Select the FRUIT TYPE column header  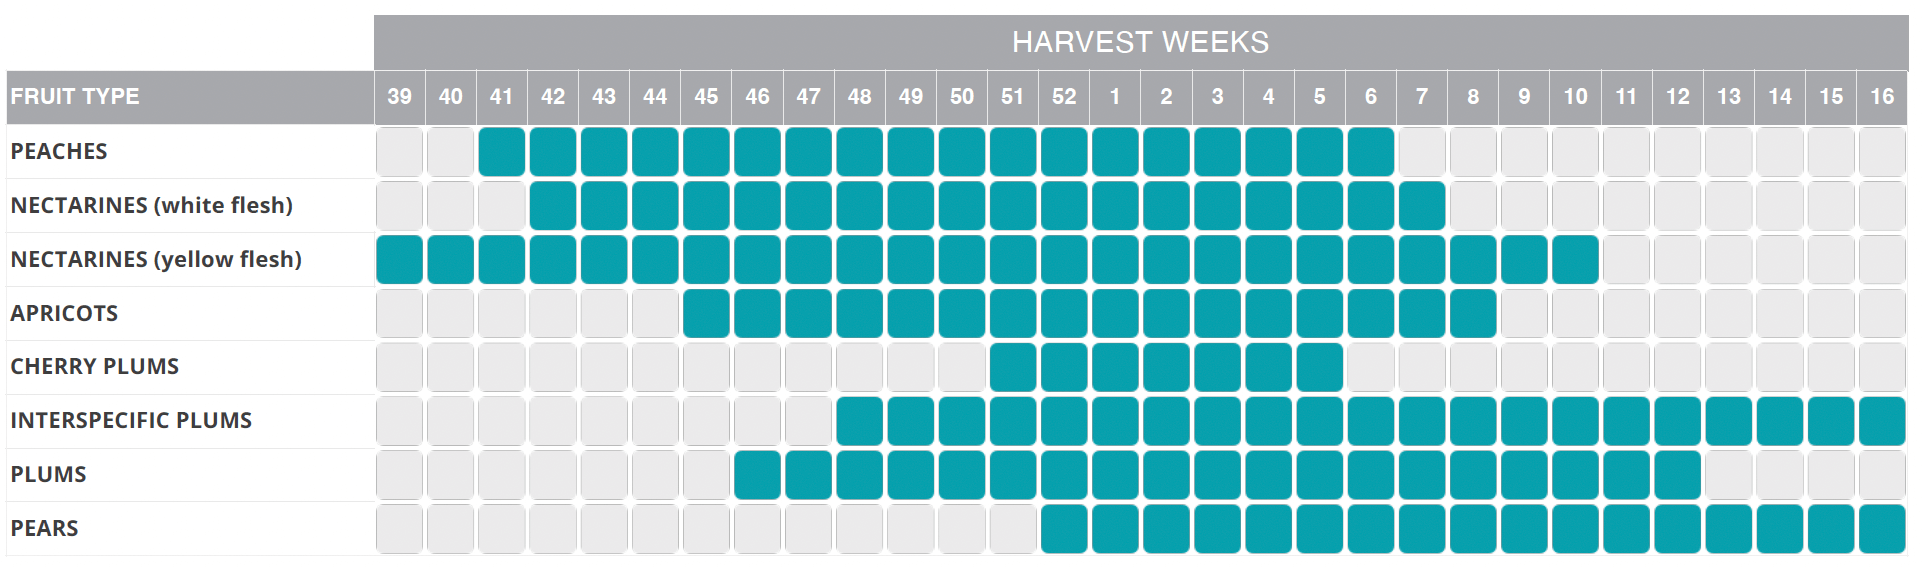(x=75, y=97)
